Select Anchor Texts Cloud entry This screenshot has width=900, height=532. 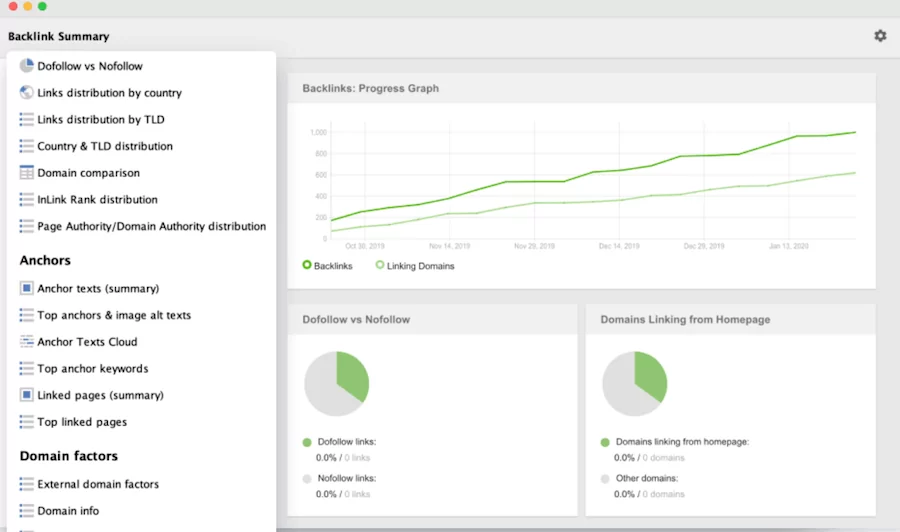coord(87,342)
